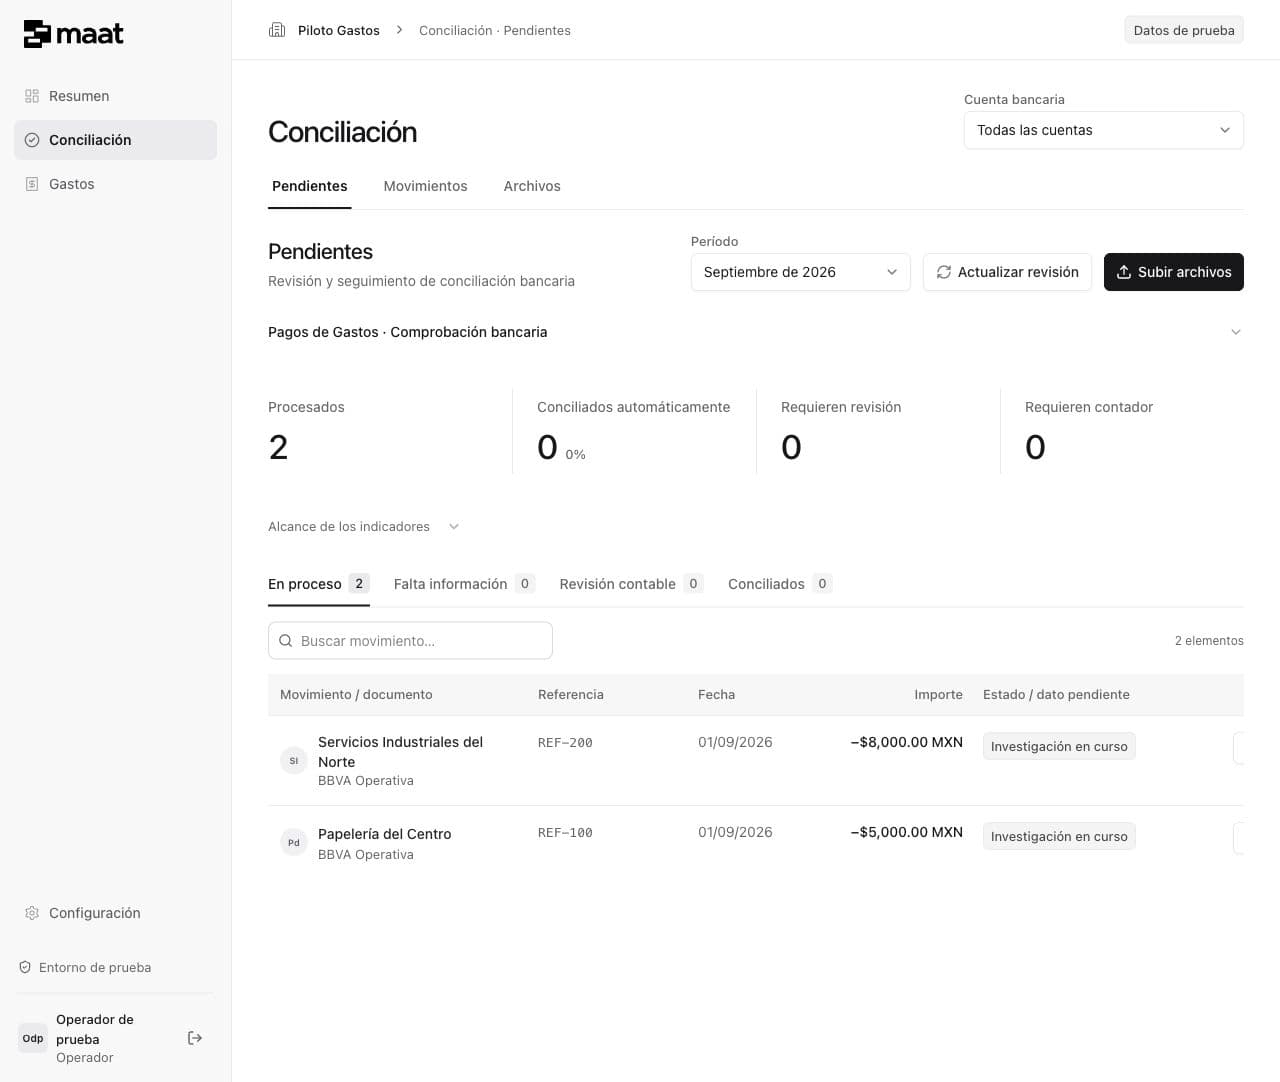Click amount −$8,000.00 MXN
The width and height of the screenshot is (1280, 1082).
(x=907, y=742)
